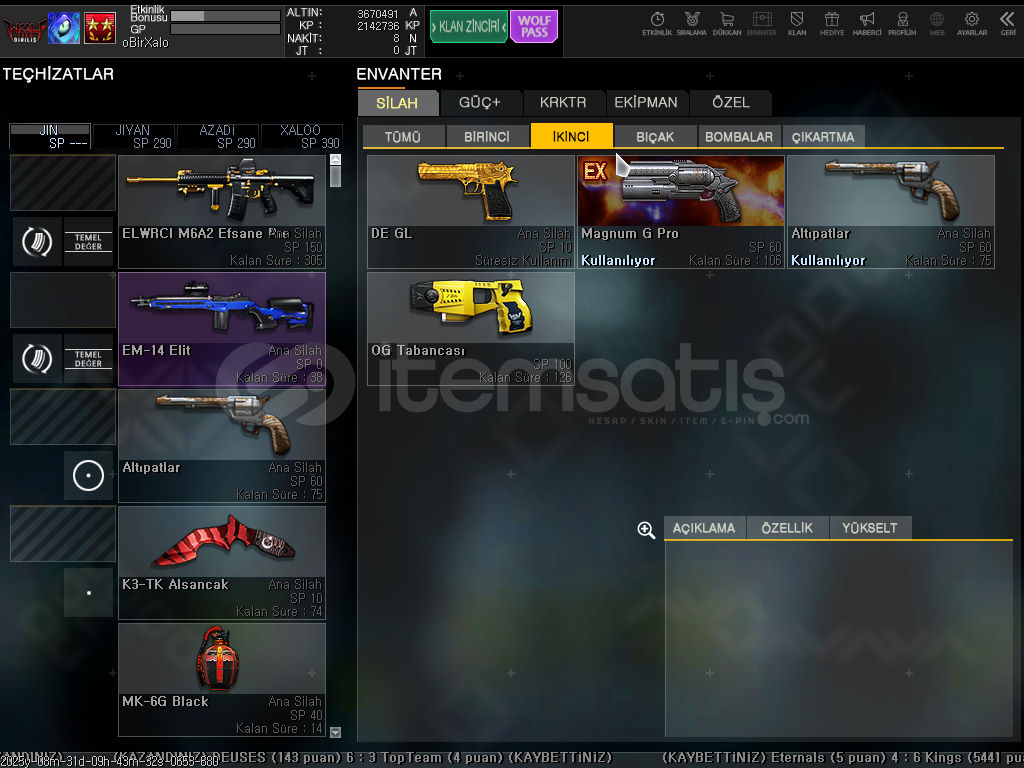Click the GP progress bar
The image size is (1024, 768).
(x=225, y=29)
